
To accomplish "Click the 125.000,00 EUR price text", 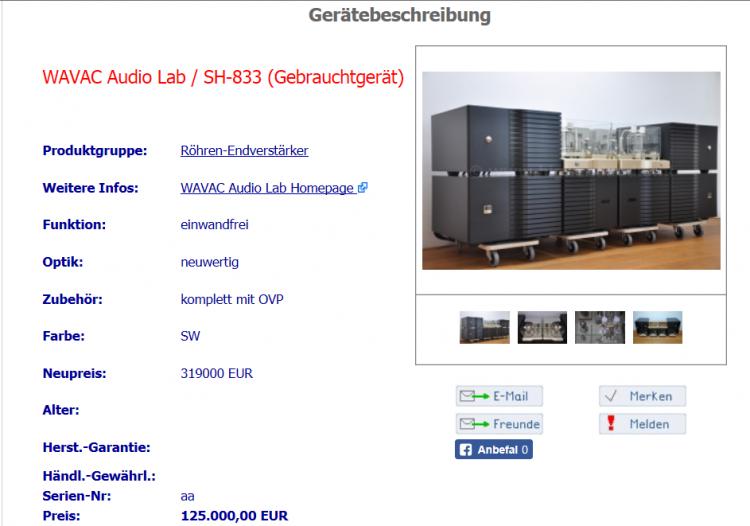I will click(x=234, y=516).
